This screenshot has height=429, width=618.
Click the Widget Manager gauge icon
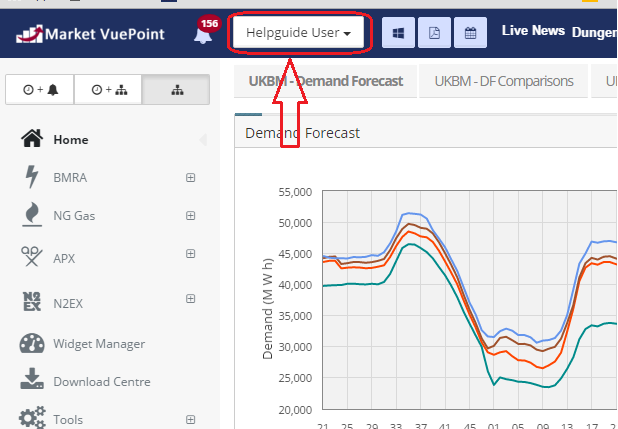click(32, 343)
